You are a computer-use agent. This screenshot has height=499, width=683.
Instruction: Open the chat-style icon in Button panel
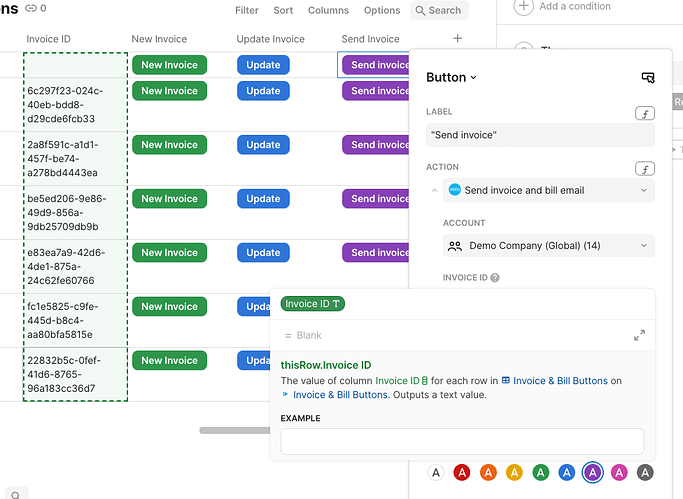648,78
